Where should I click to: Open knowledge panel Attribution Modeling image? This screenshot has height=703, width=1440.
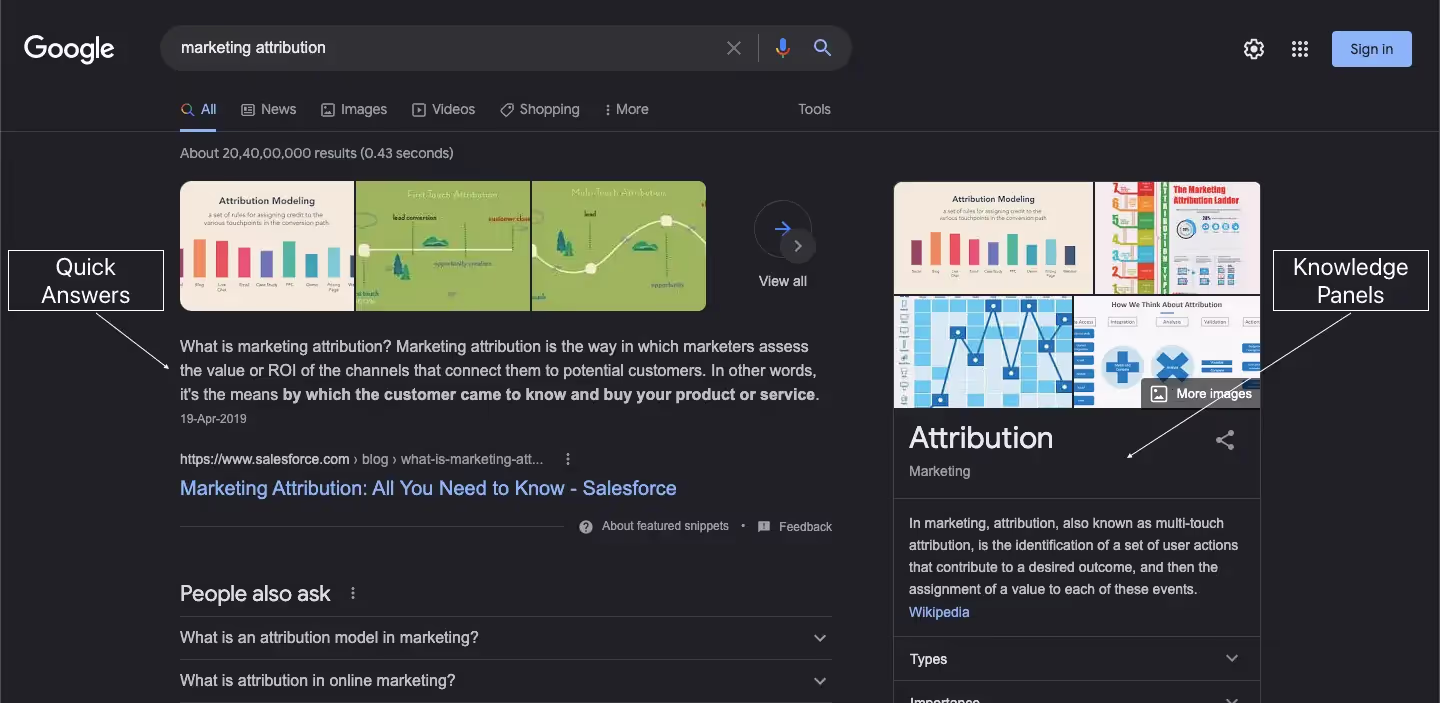click(x=993, y=238)
